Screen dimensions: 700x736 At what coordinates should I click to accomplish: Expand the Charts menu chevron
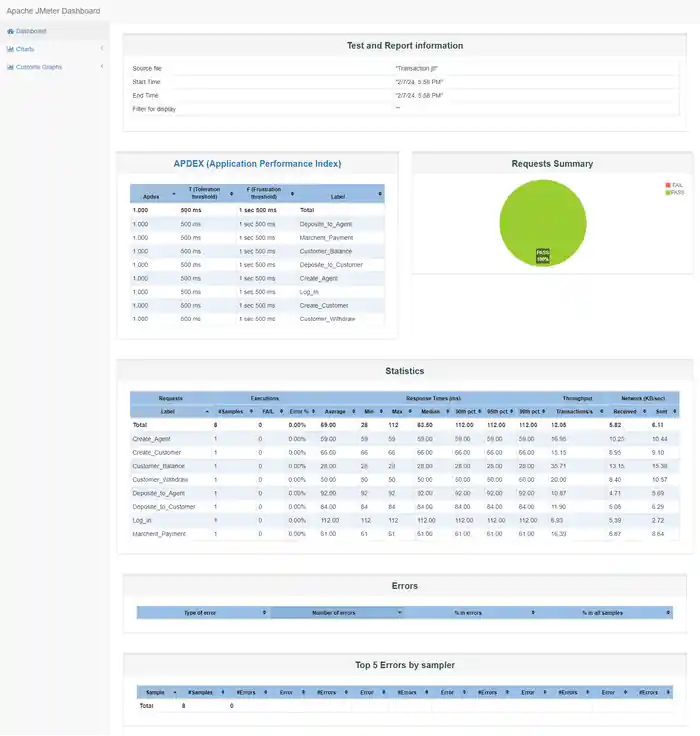point(102,48)
